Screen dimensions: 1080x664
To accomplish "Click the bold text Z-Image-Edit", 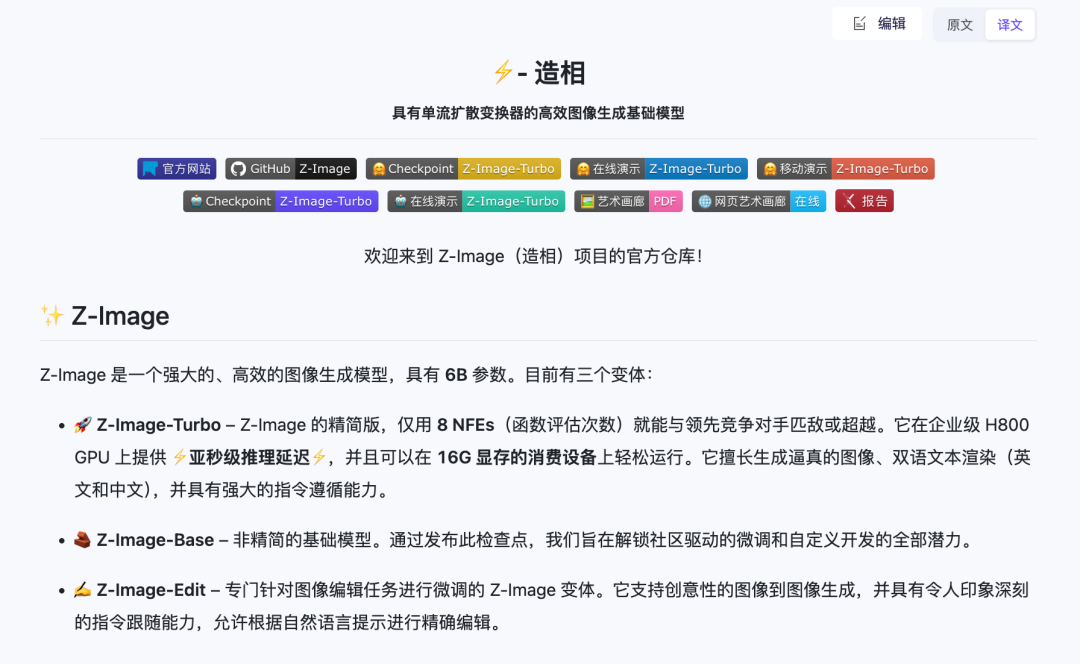I will point(151,590).
